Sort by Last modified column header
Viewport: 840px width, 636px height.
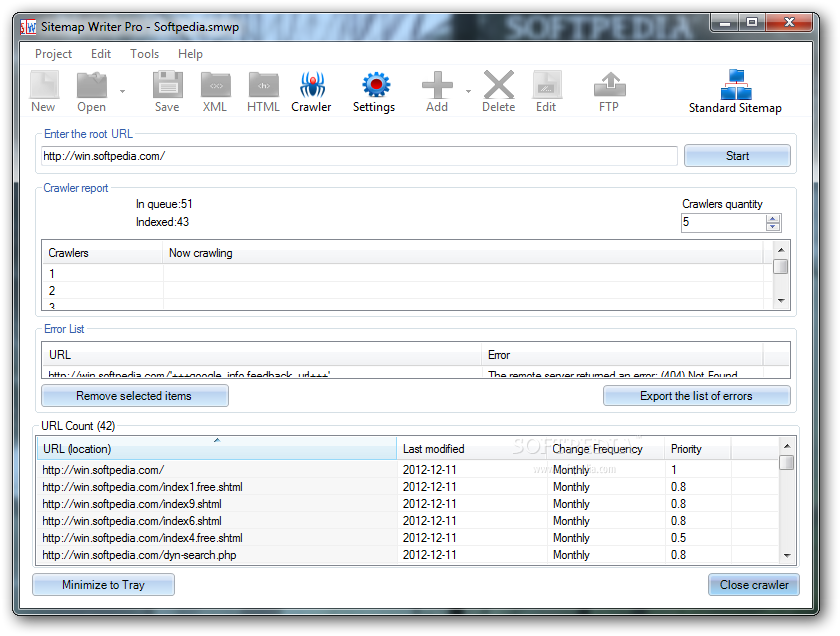point(472,448)
